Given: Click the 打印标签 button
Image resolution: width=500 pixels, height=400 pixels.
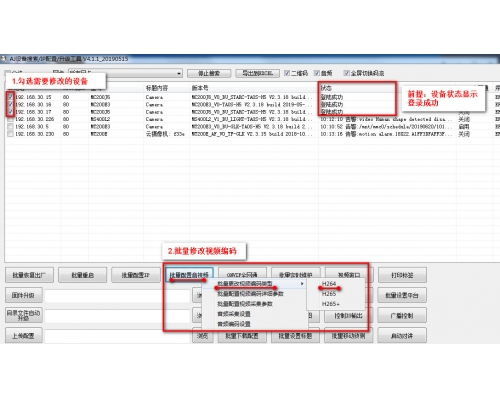Looking at the screenshot, I should [402, 275].
